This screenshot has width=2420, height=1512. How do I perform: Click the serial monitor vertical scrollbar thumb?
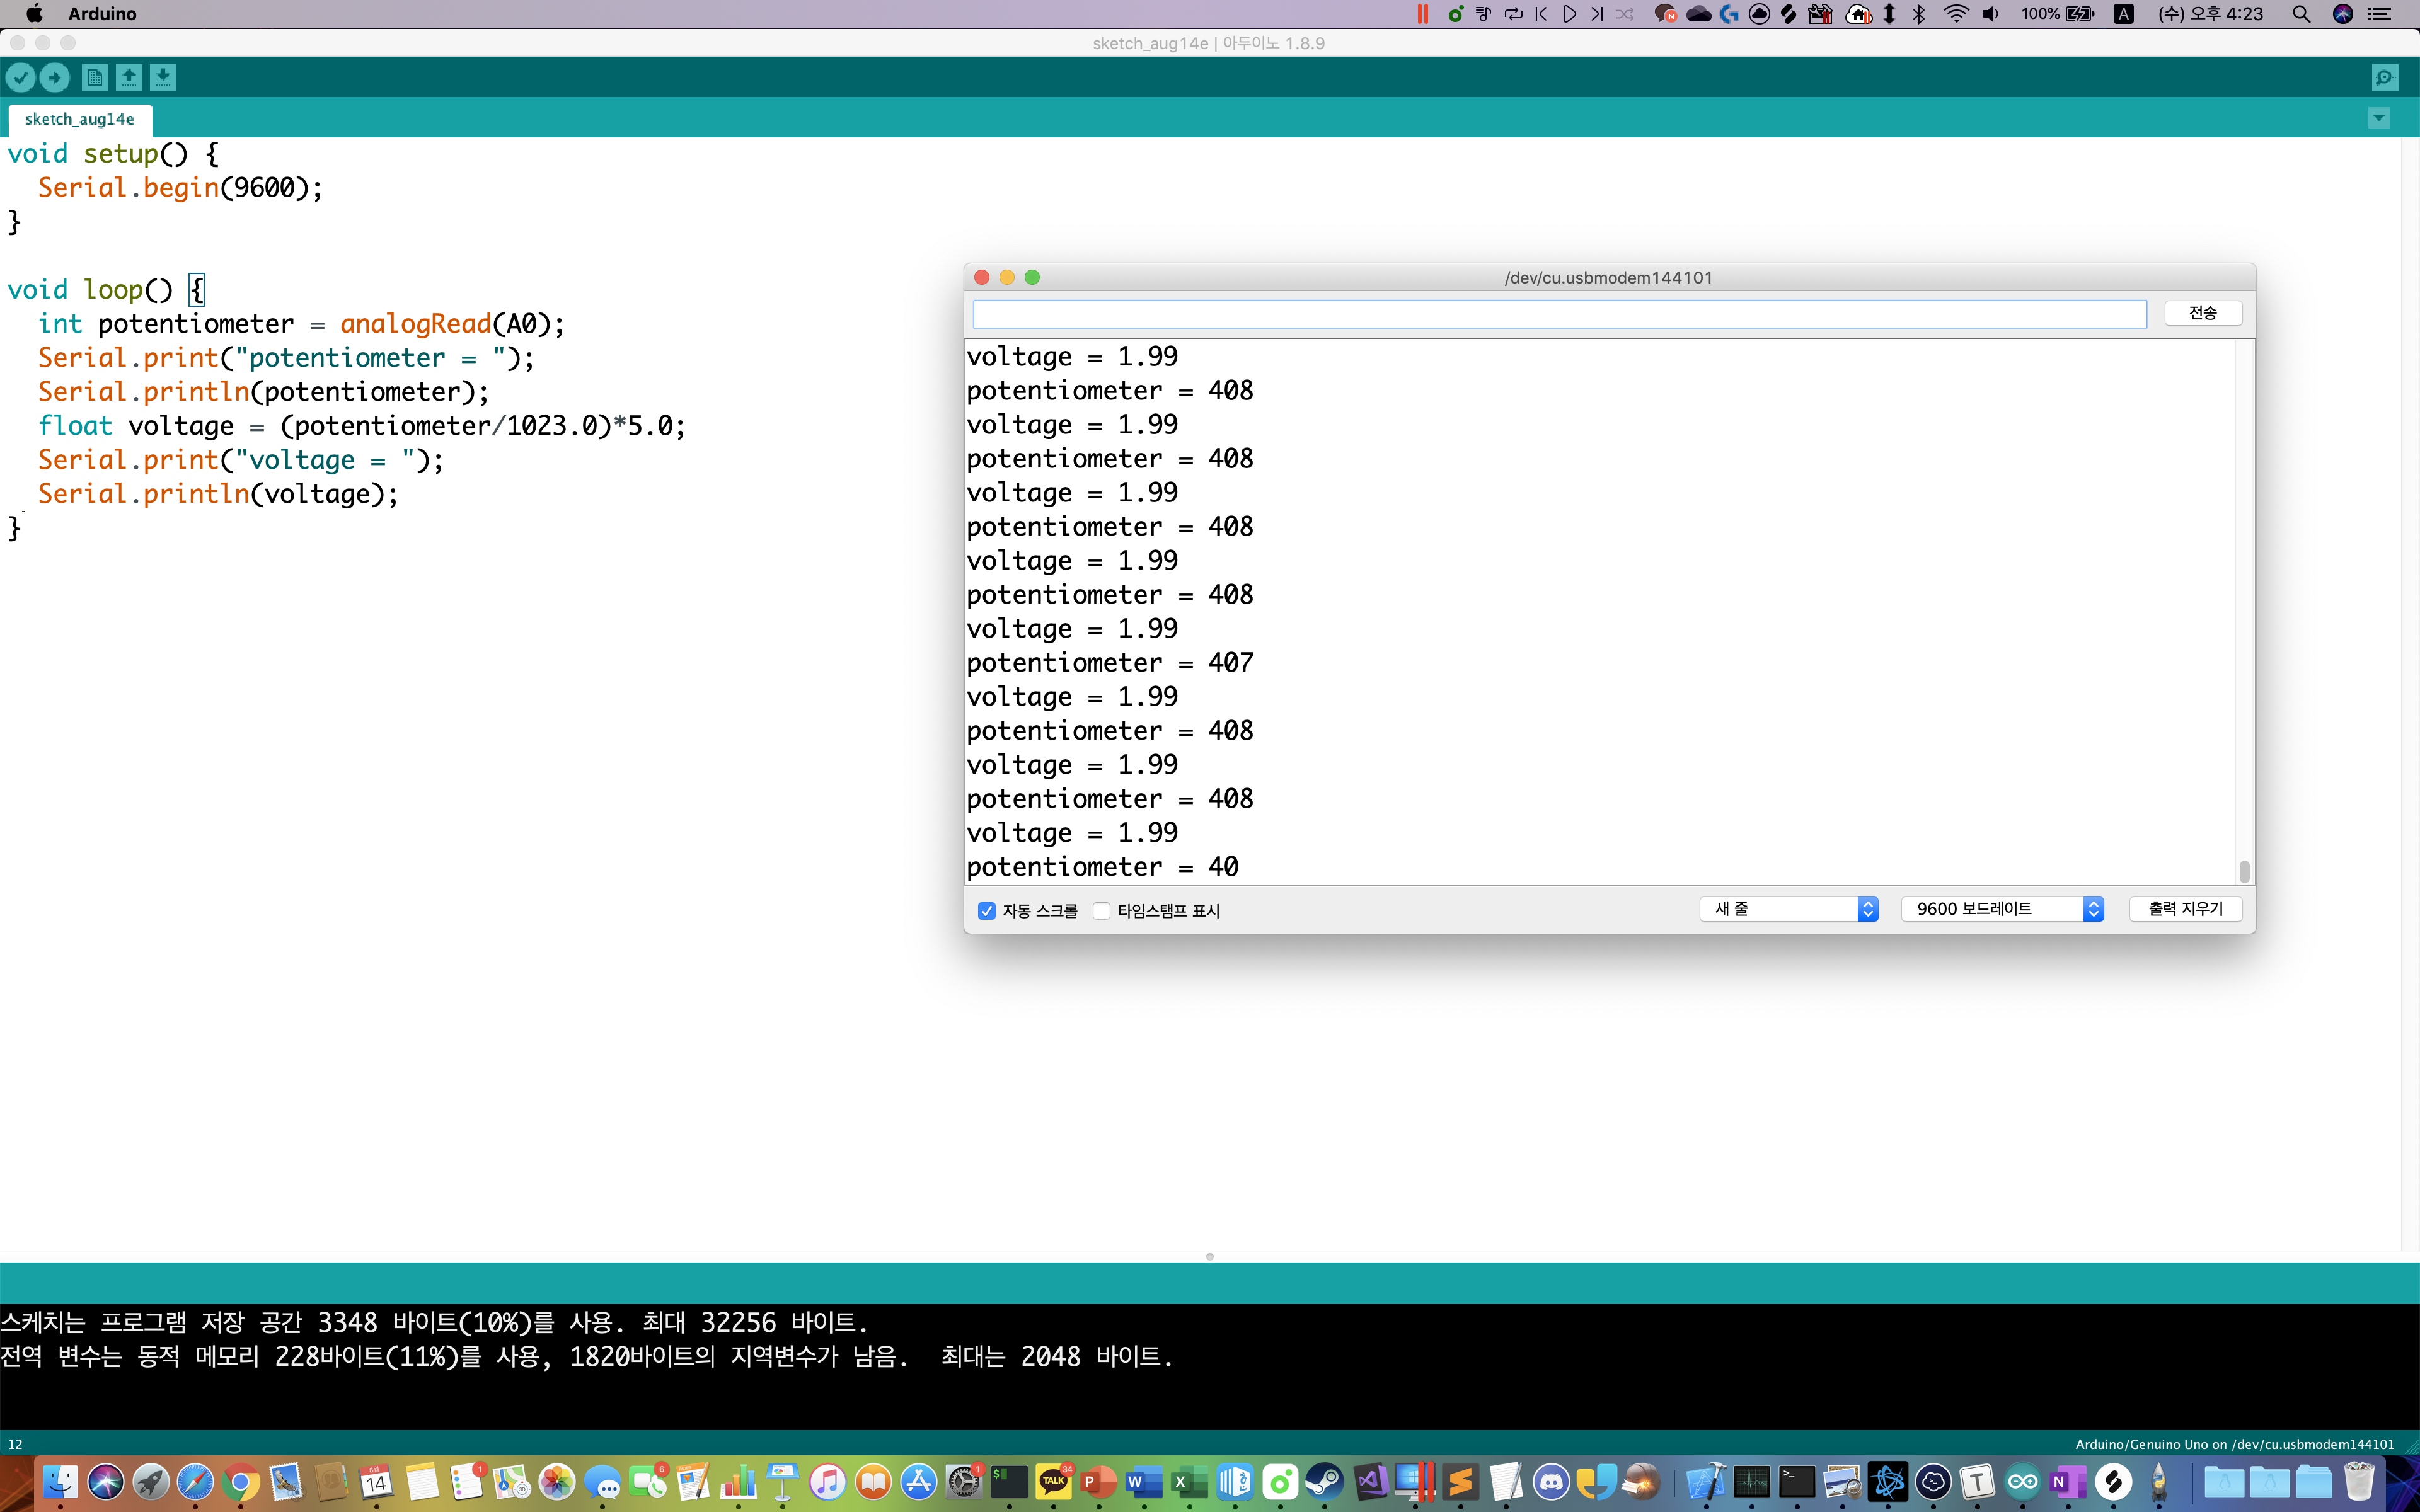click(x=2244, y=872)
